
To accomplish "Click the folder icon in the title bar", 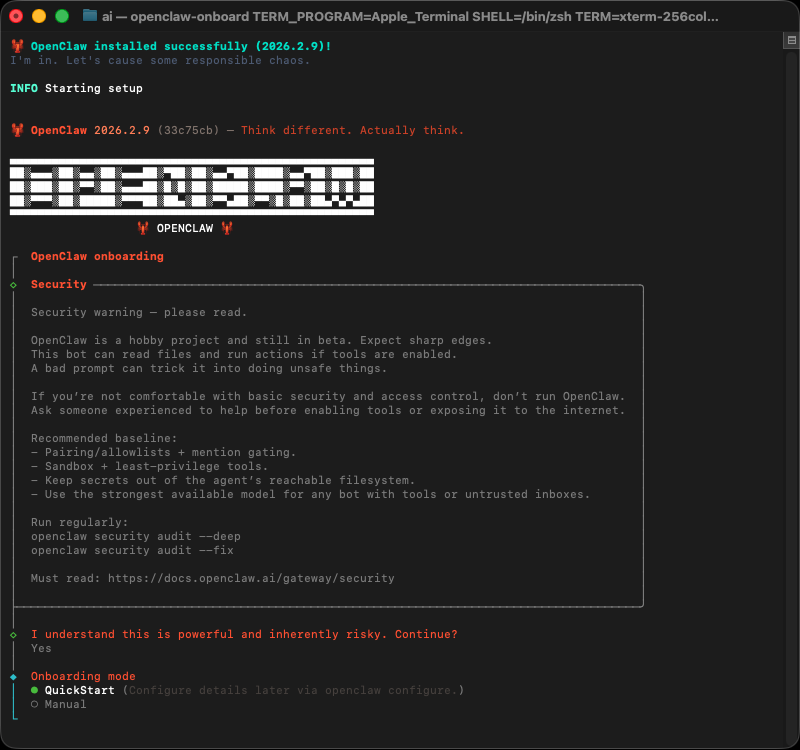I will click(x=90, y=17).
